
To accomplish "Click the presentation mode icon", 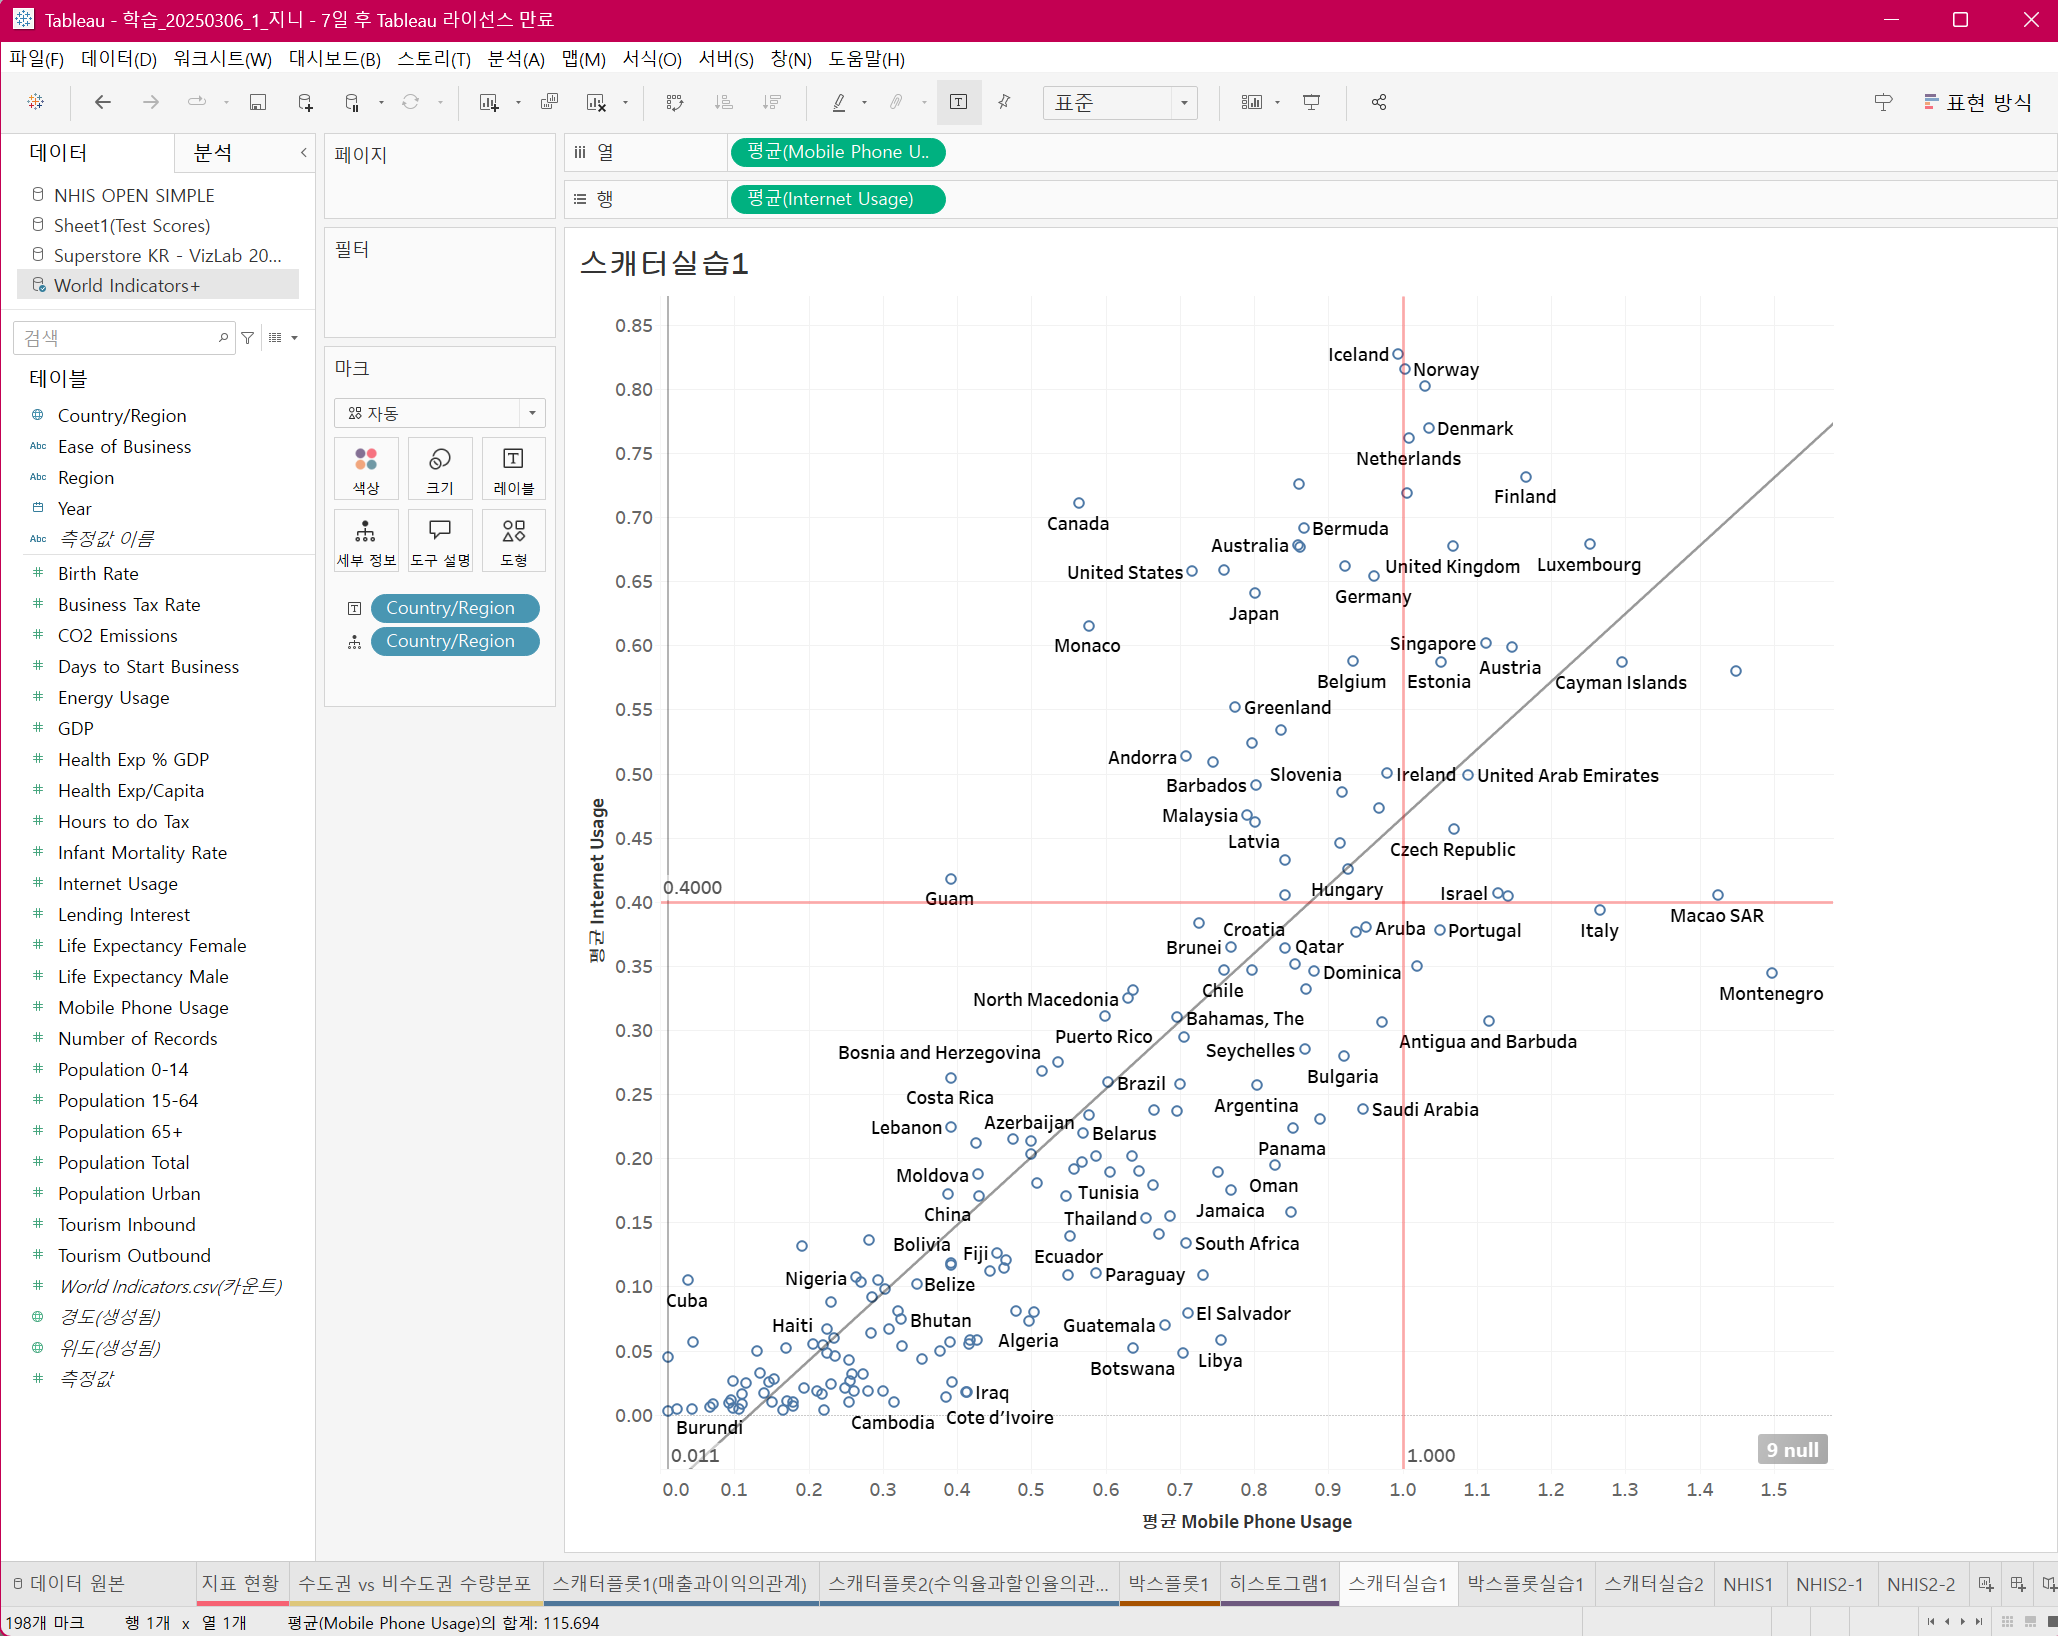I will click(1311, 102).
